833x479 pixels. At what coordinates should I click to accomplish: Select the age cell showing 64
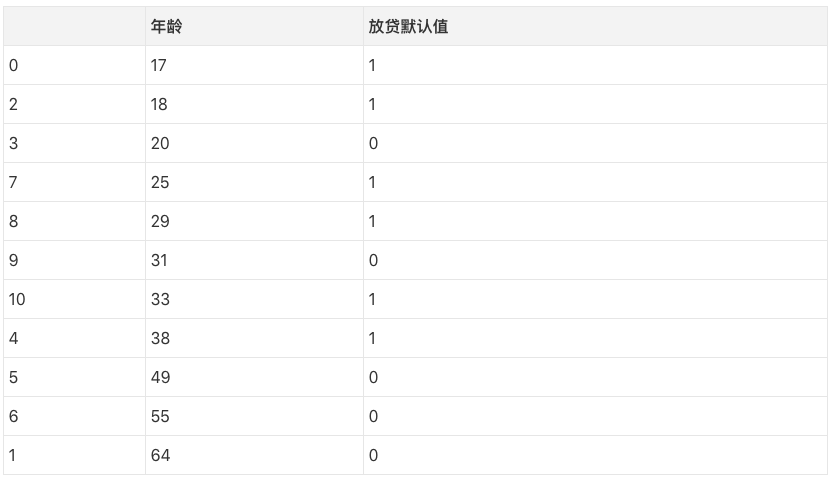coord(160,456)
